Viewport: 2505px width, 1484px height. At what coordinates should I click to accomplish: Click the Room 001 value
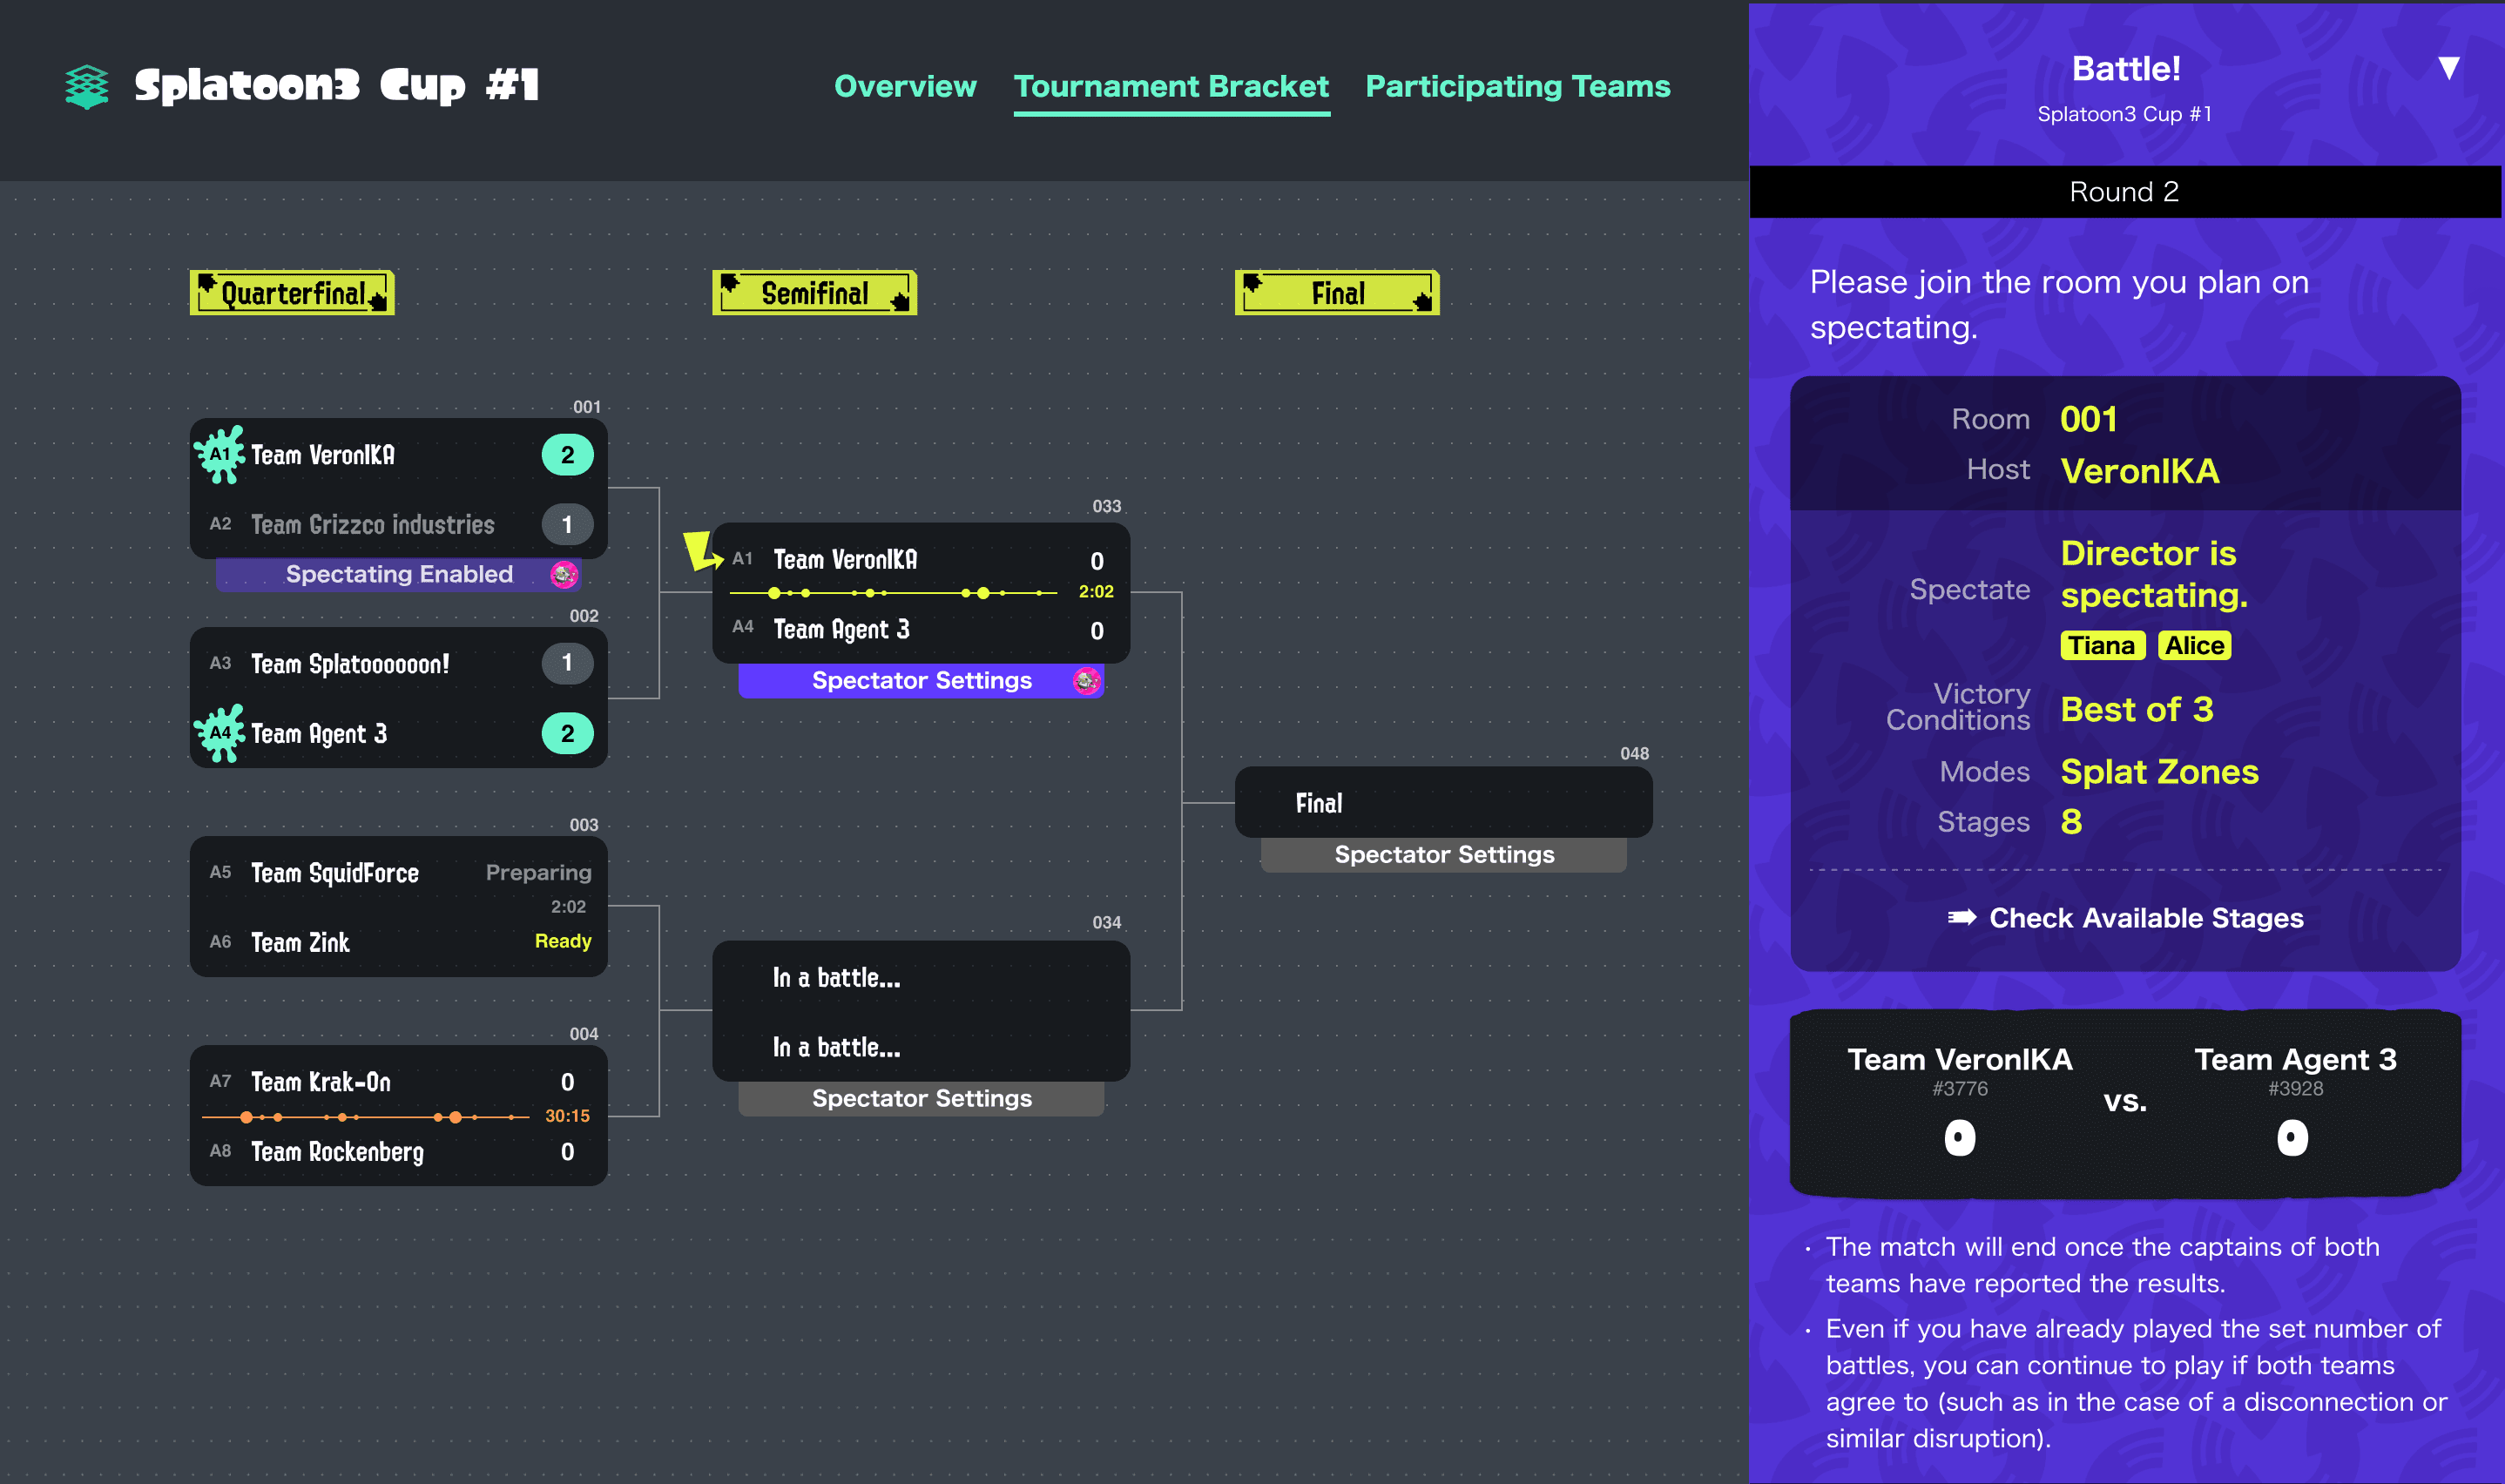click(2088, 418)
